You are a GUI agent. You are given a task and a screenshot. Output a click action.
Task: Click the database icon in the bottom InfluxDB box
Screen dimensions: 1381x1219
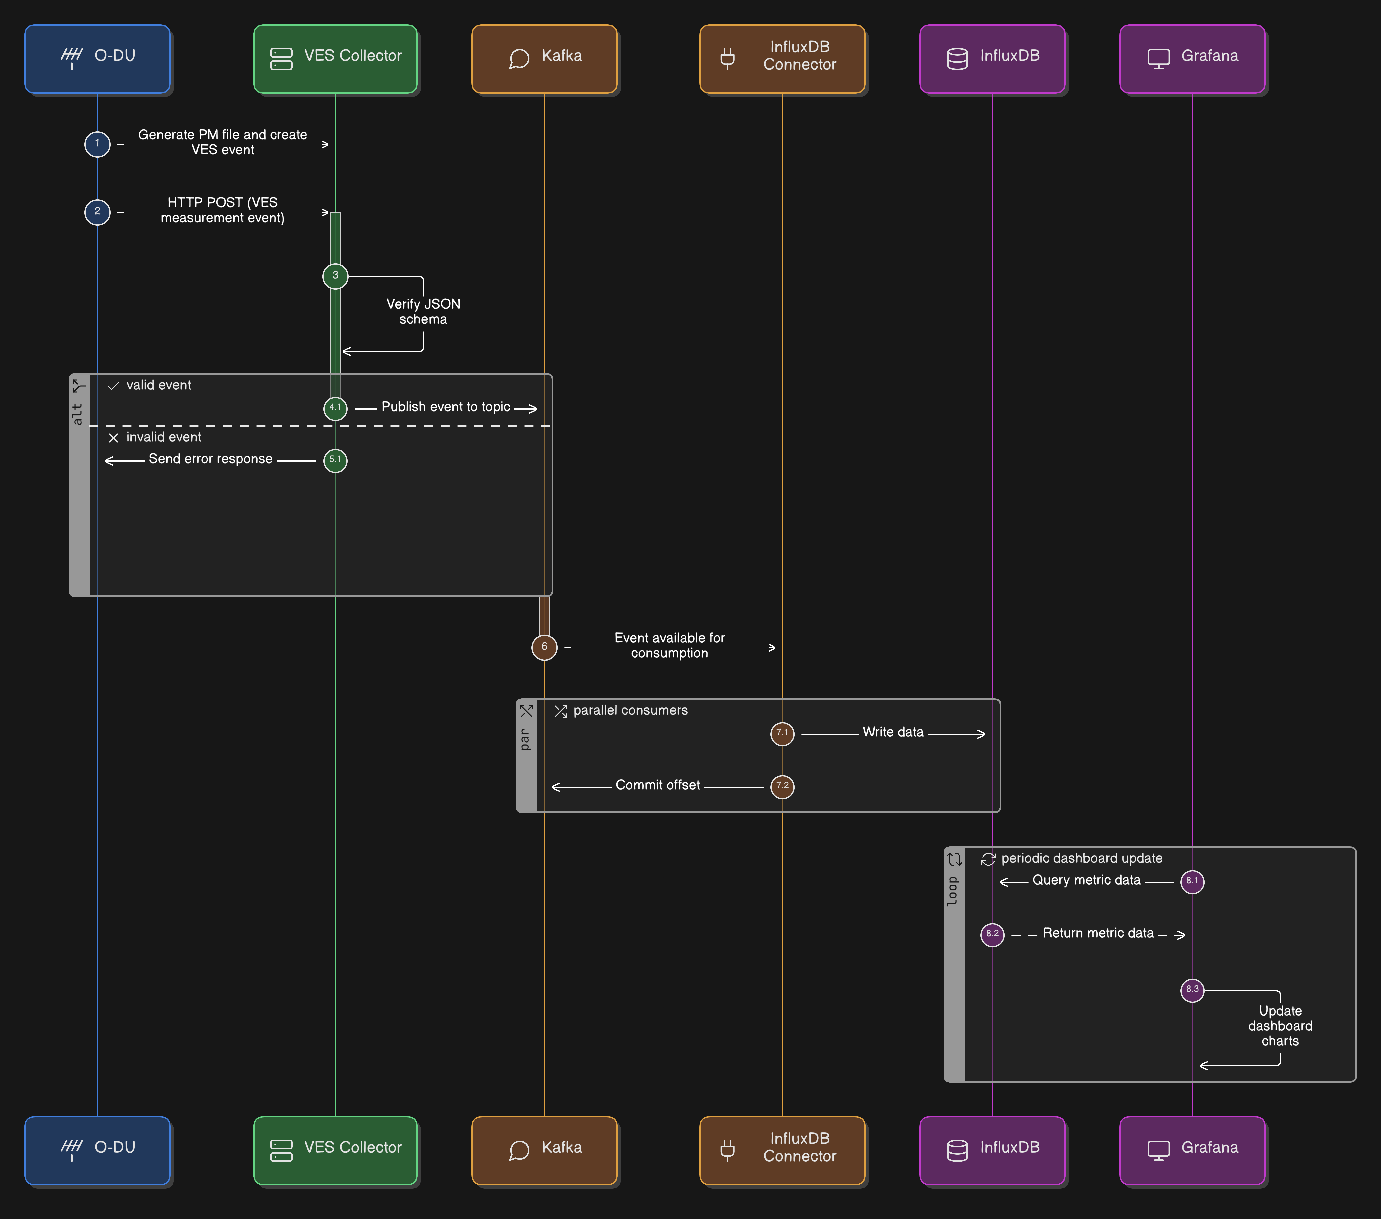click(x=957, y=1151)
